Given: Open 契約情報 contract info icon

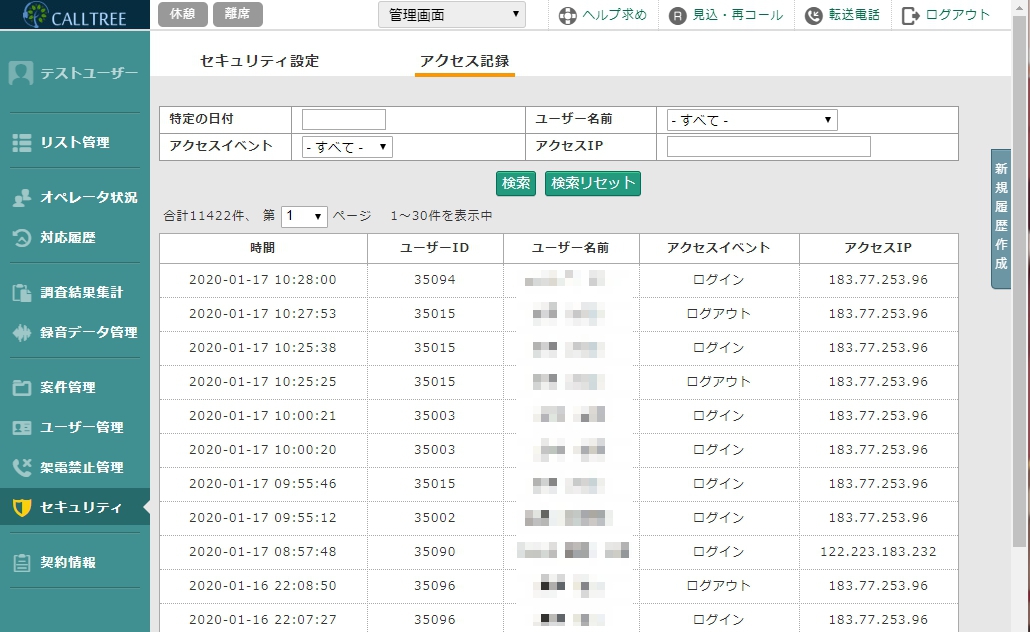Looking at the screenshot, I should pos(22,560).
